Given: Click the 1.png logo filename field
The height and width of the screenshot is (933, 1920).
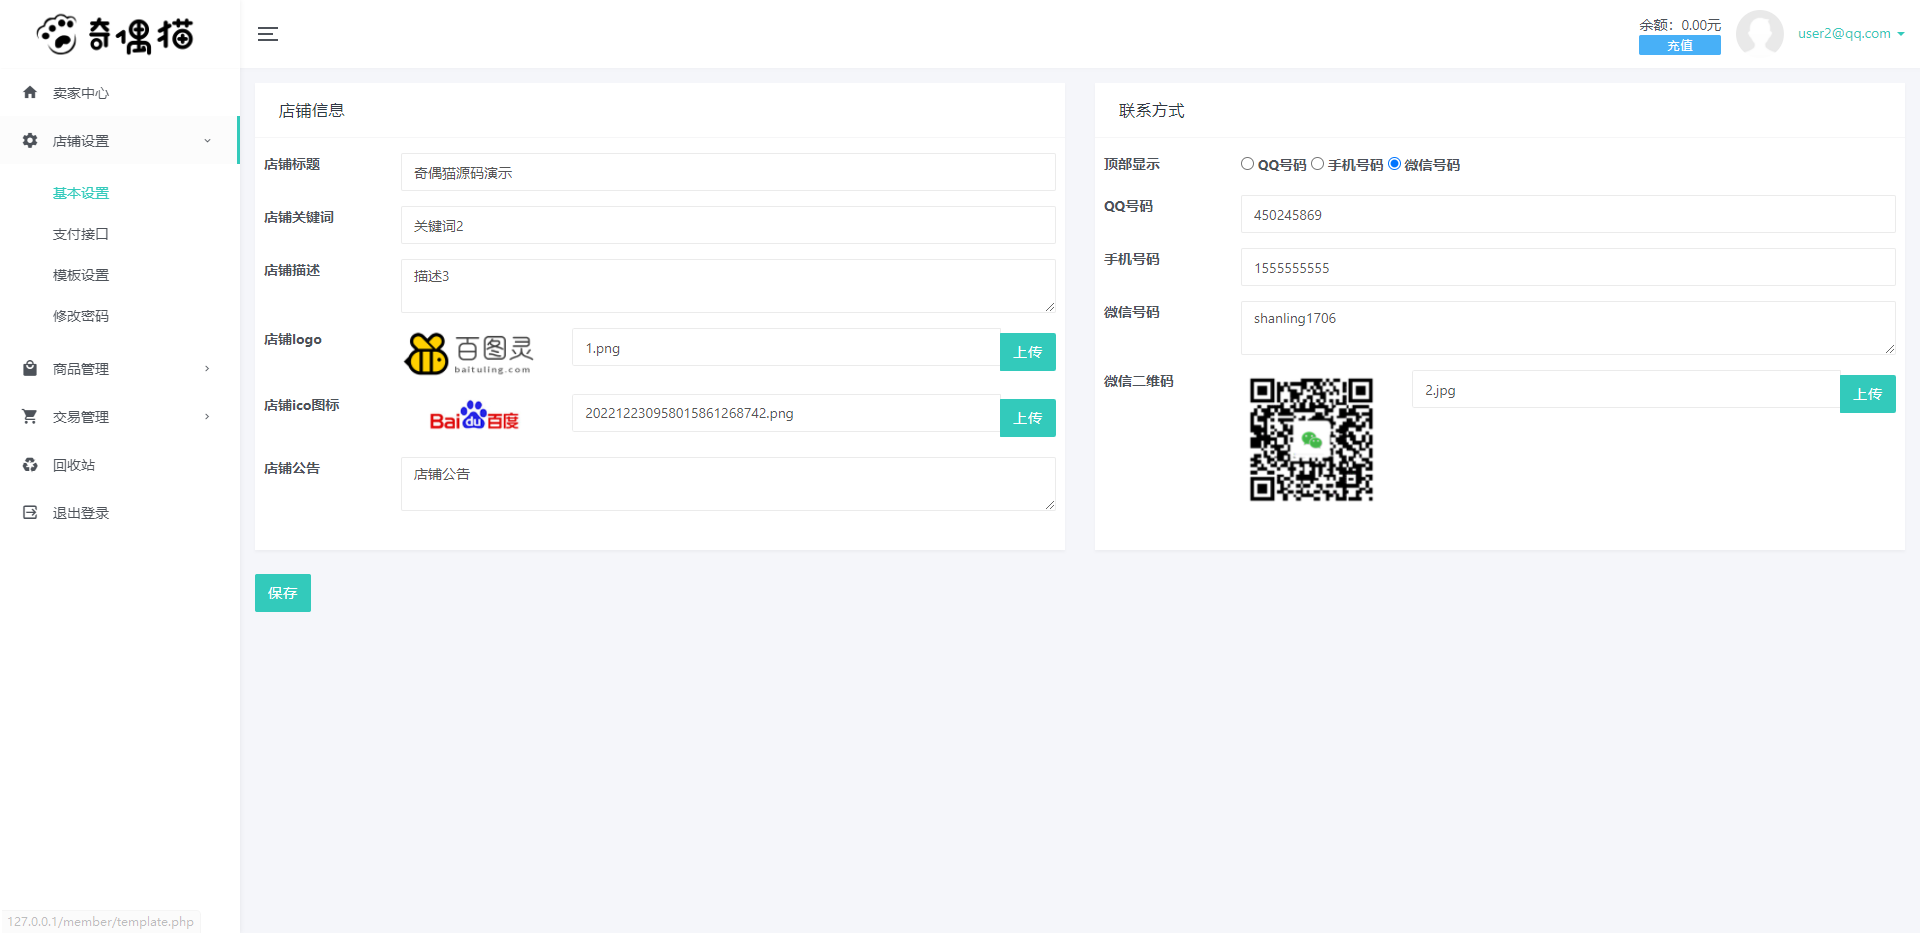Looking at the screenshot, I should [x=786, y=347].
